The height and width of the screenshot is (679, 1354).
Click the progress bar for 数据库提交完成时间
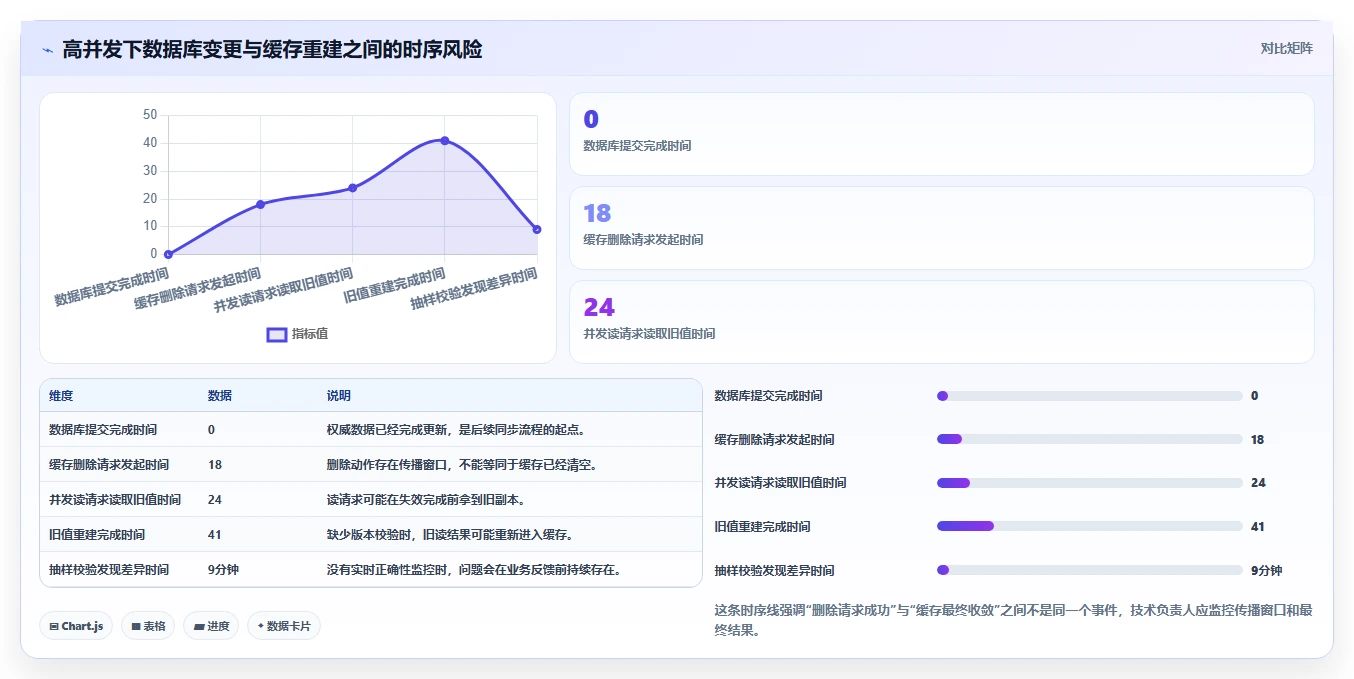point(1089,396)
